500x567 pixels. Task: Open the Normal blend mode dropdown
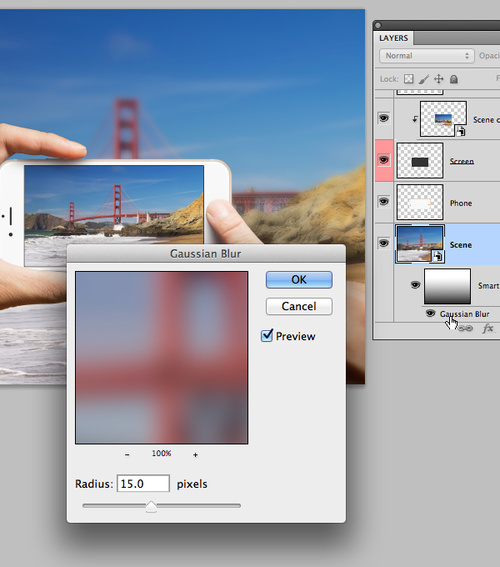pos(427,56)
